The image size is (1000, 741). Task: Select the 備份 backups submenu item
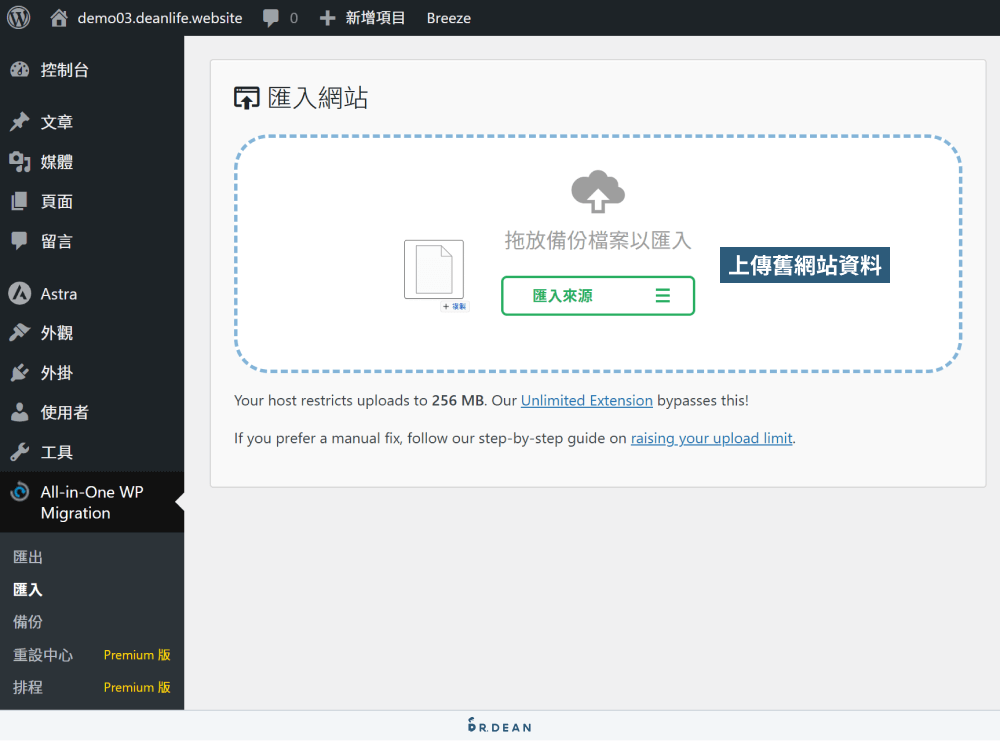point(27,621)
